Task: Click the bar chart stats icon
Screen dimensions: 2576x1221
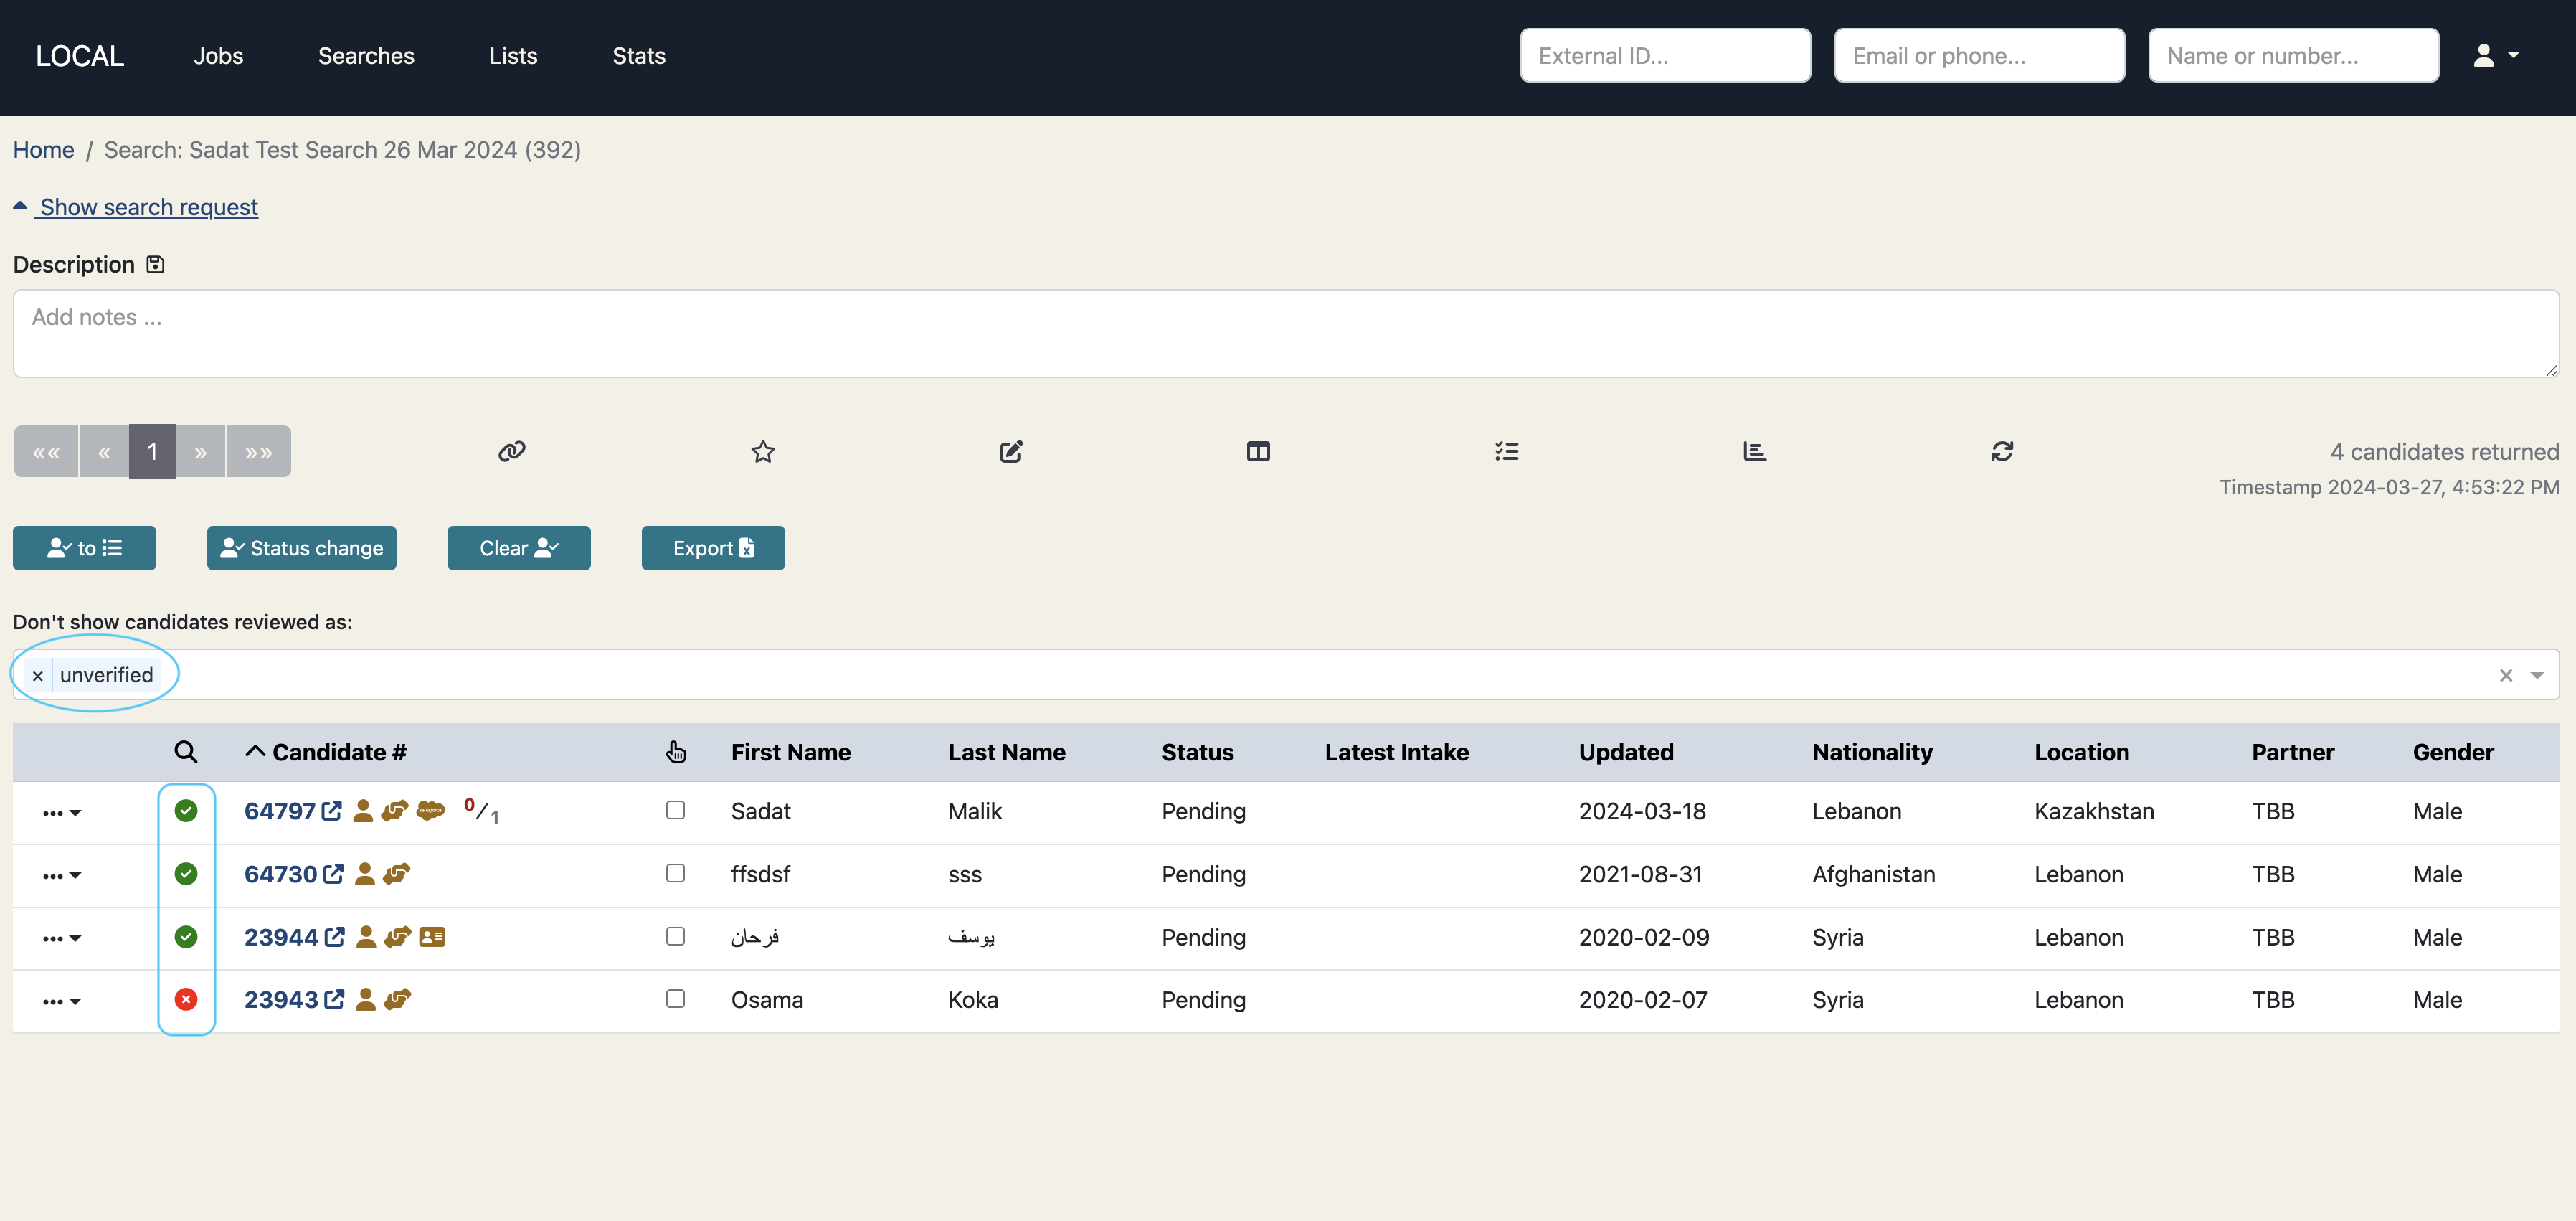Action: coord(1754,451)
